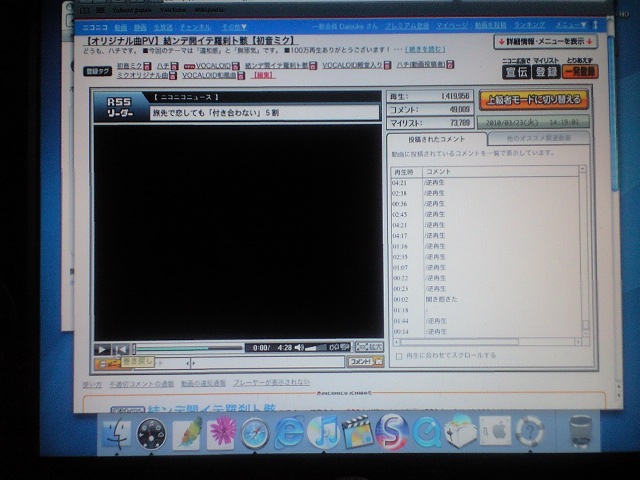Select the comment row at 02:38
640x480 pixels.
485,193
